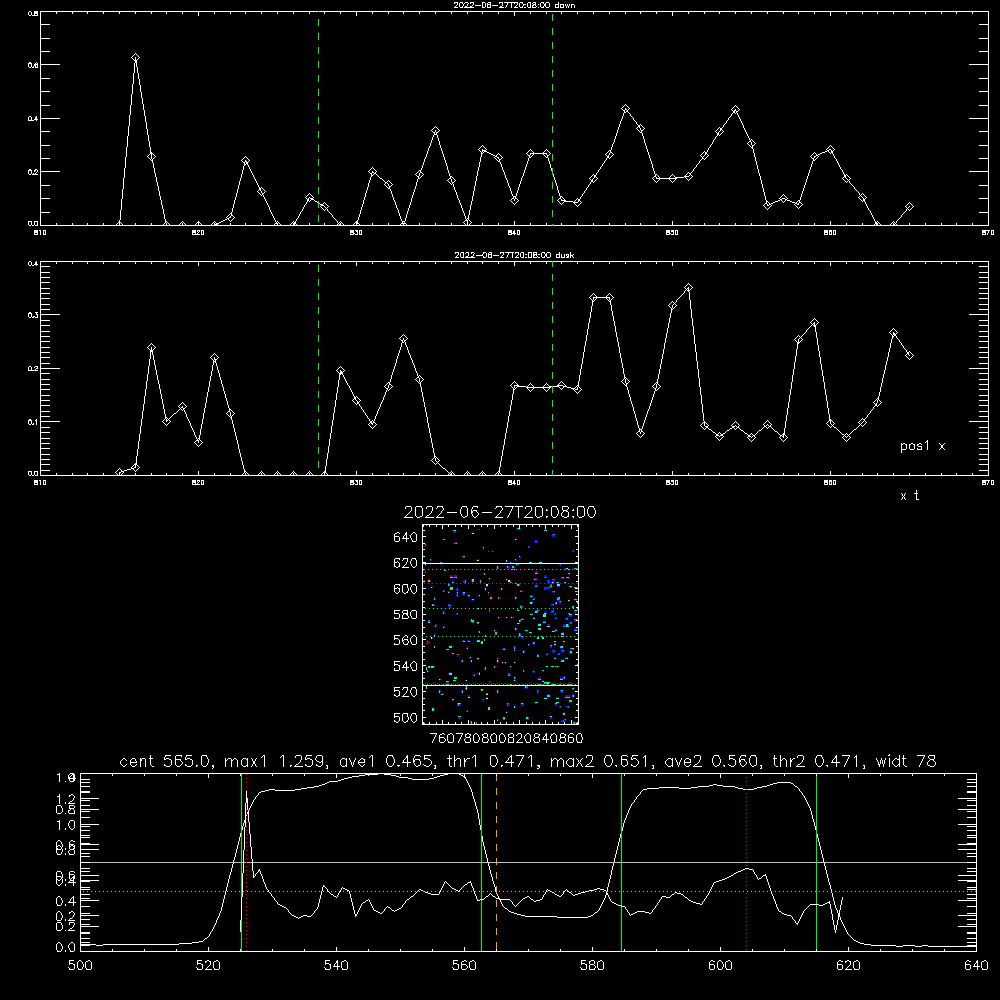Click the '2022-06-27T20:08:00 dawn' plot title

coord(514,5)
